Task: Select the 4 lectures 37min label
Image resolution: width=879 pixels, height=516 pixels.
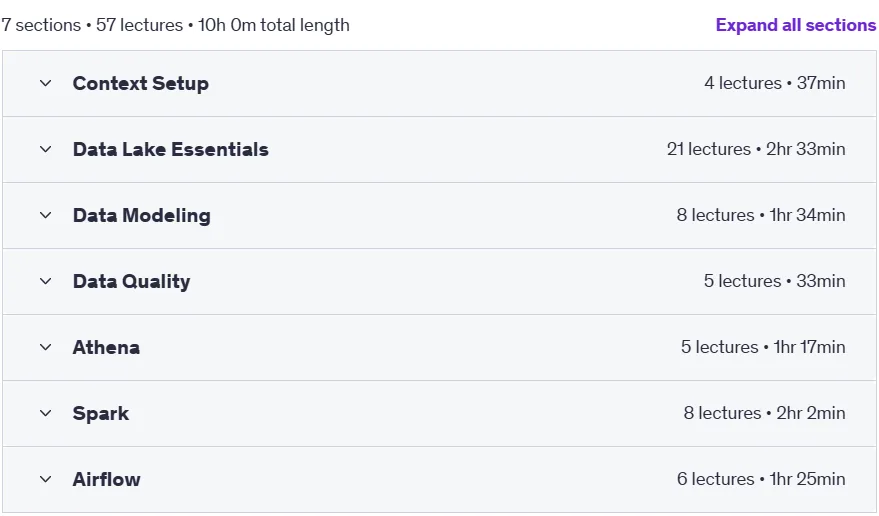Action: pos(775,83)
